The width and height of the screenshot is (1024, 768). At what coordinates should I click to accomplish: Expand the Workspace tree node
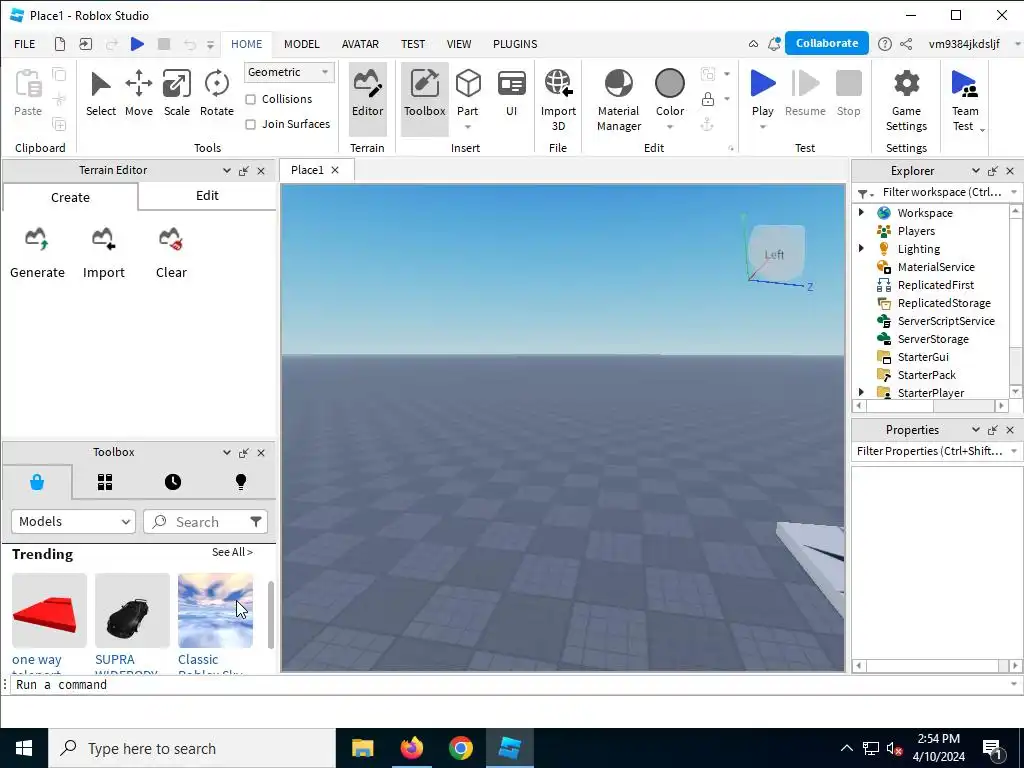[x=861, y=212]
